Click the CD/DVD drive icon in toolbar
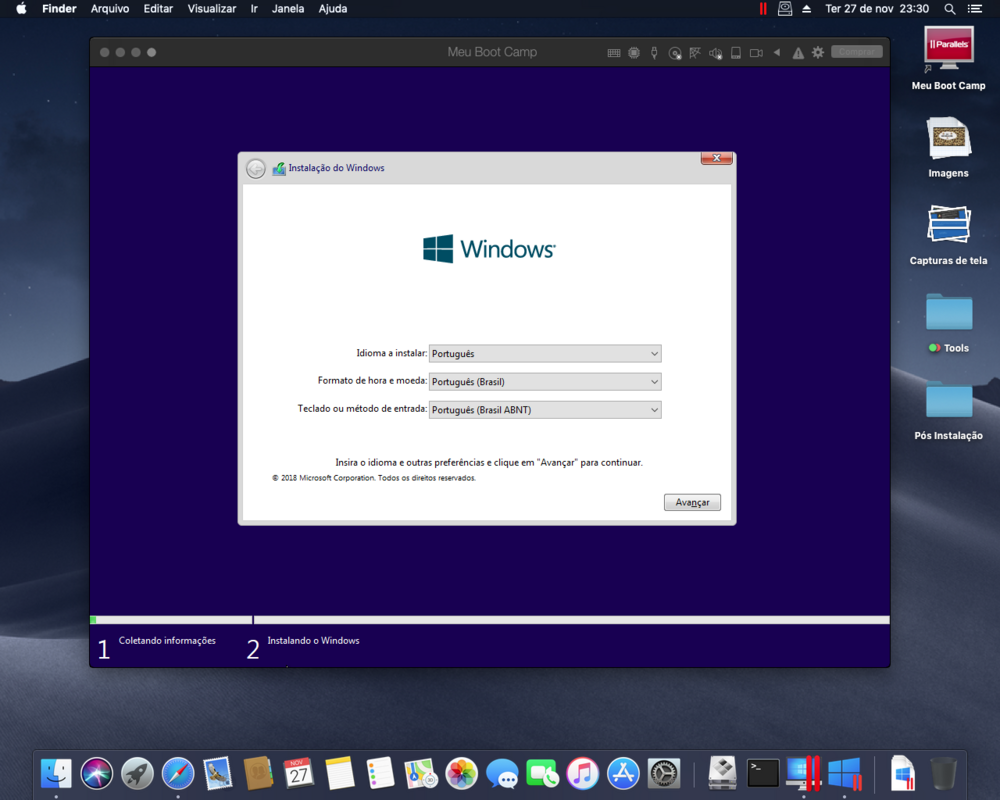The width and height of the screenshot is (1000, 800). click(x=675, y=53)
